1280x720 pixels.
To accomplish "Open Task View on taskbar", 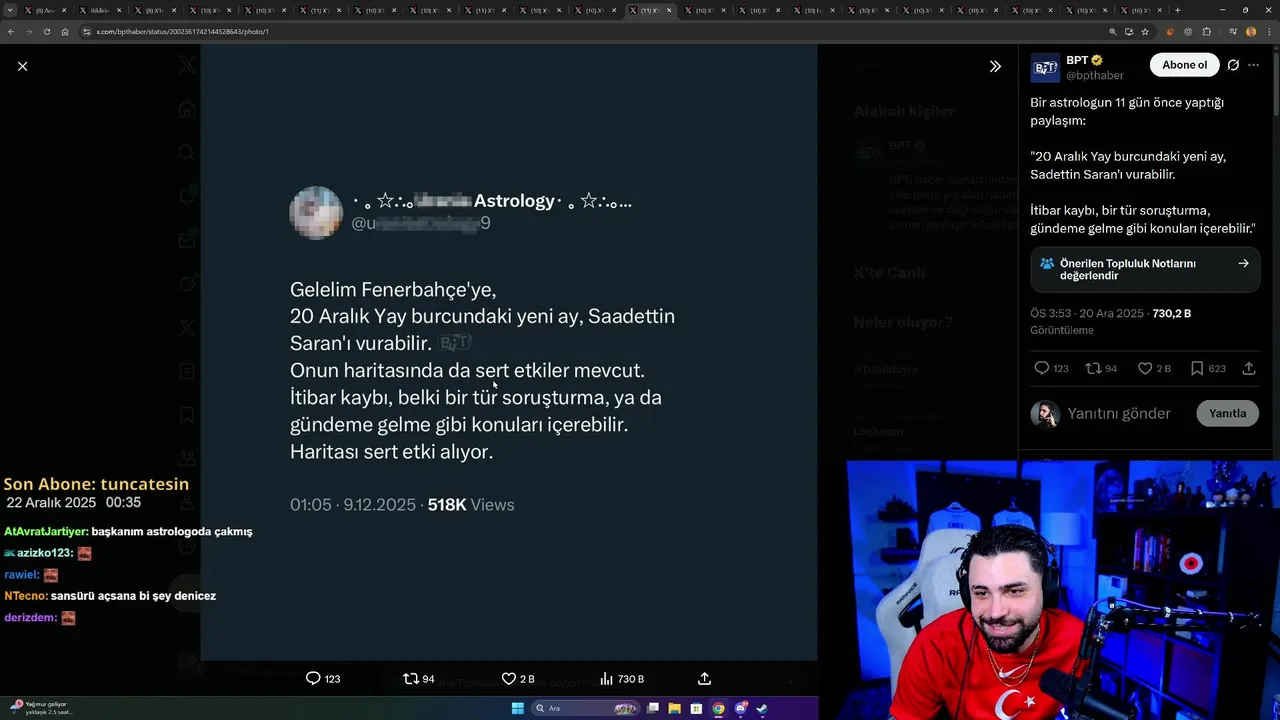I will click(x=653, y=708).
